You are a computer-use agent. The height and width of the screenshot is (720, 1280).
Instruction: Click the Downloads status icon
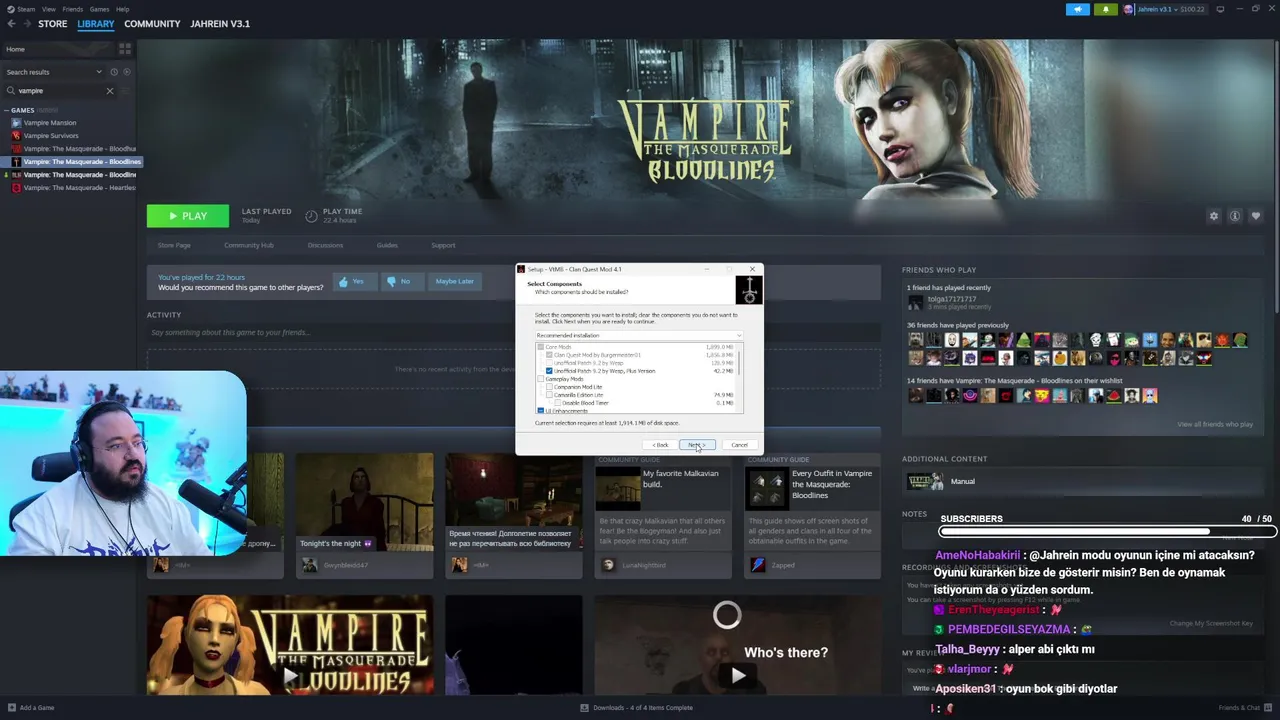pos(585,708)
